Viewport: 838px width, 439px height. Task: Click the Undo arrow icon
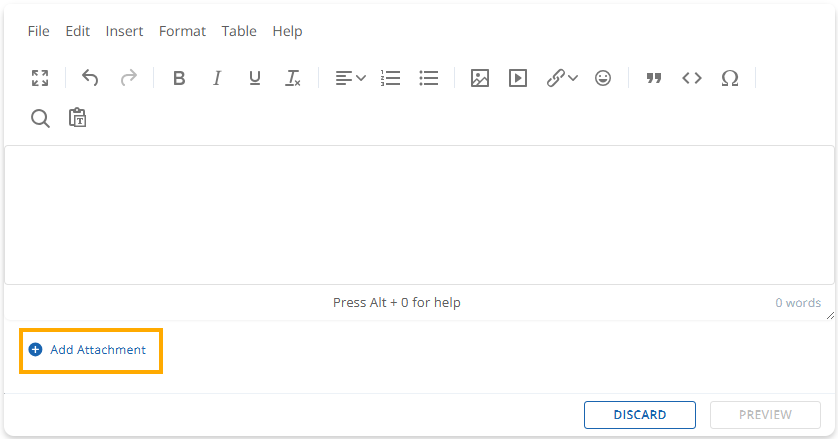point(90,78)
